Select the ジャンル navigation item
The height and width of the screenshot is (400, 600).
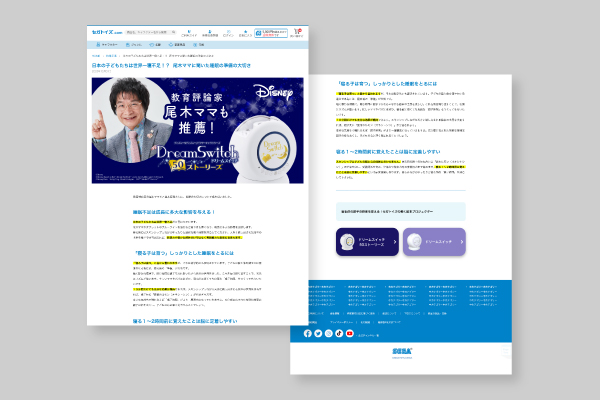point(134,45)
